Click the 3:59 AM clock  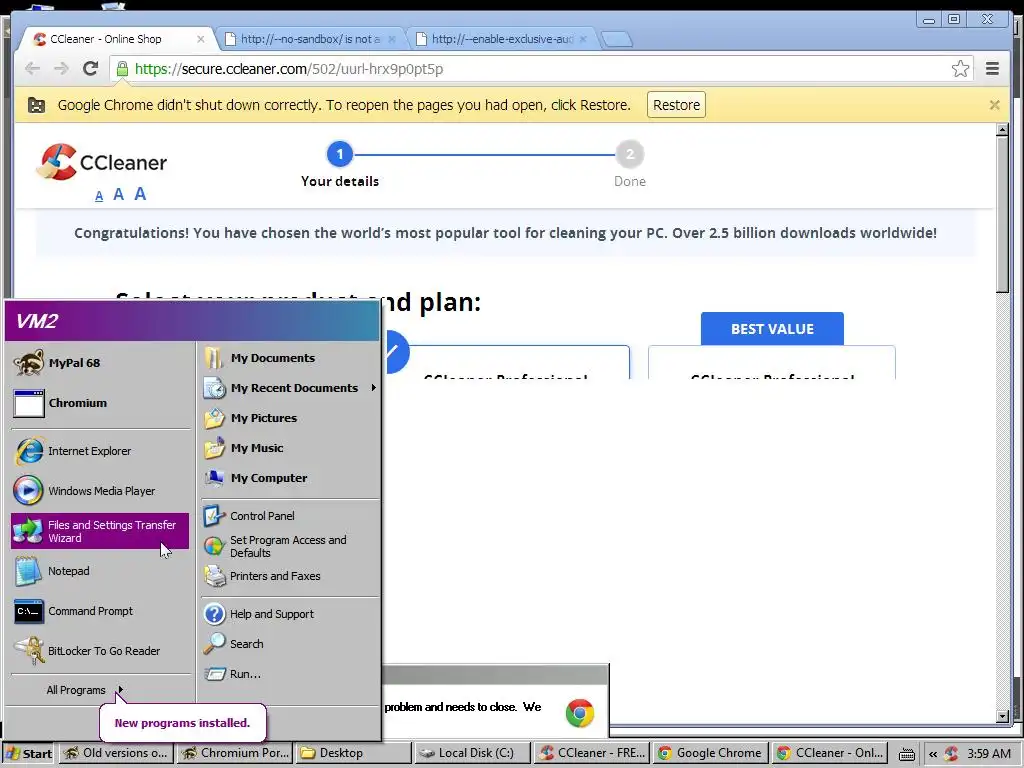click(989, 754)
